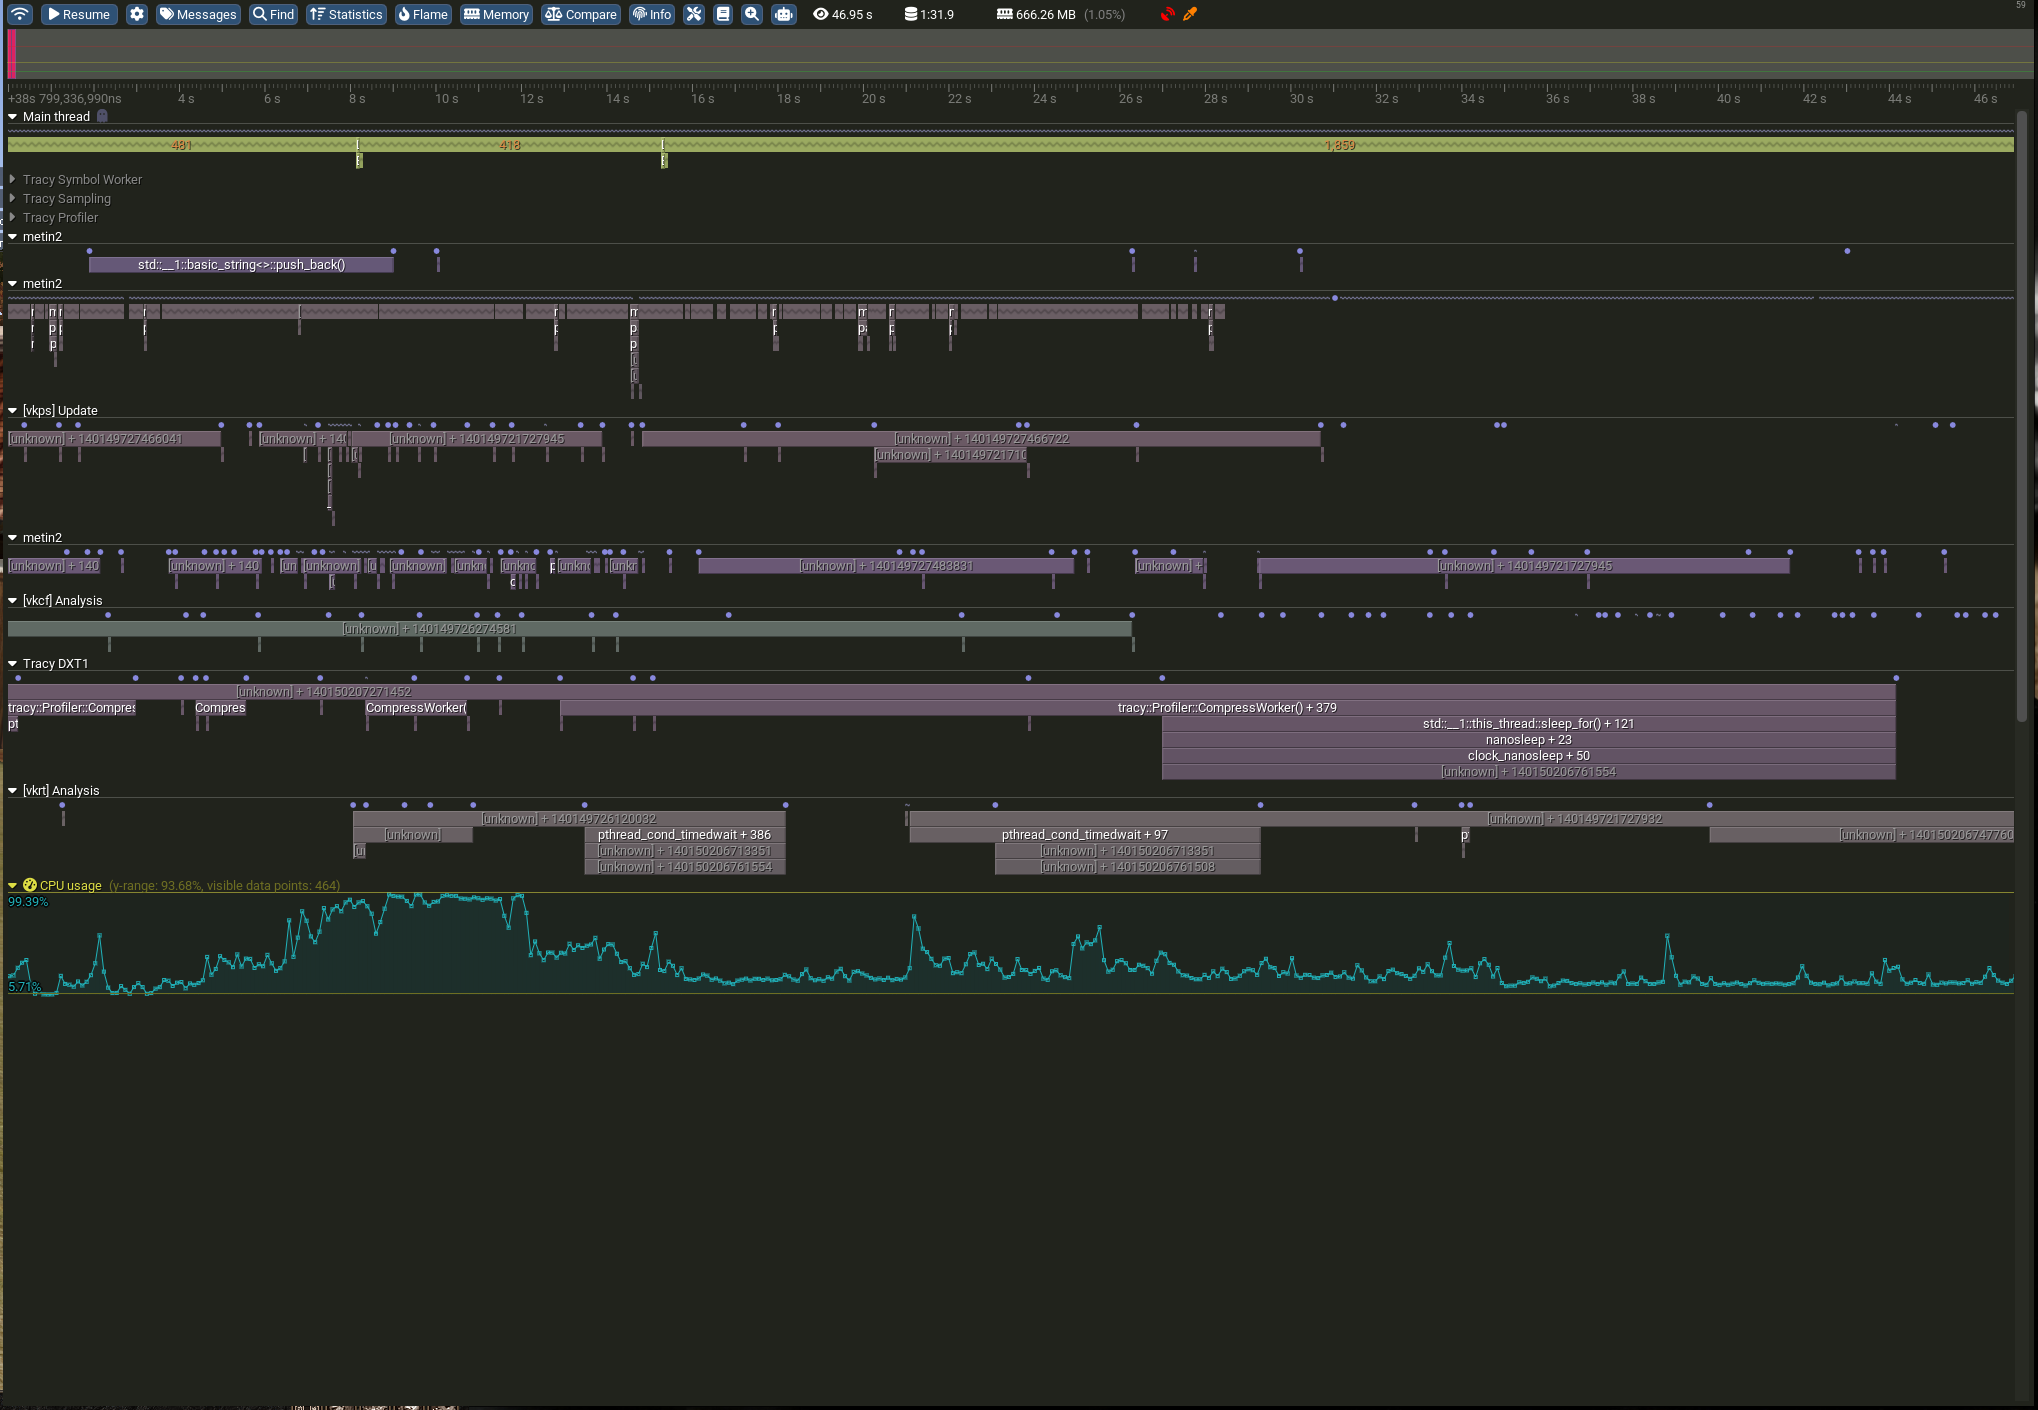2038x1410 pixels.
Task: Click the red crossed-out signal icon
Action: (x=1167, y=14)
